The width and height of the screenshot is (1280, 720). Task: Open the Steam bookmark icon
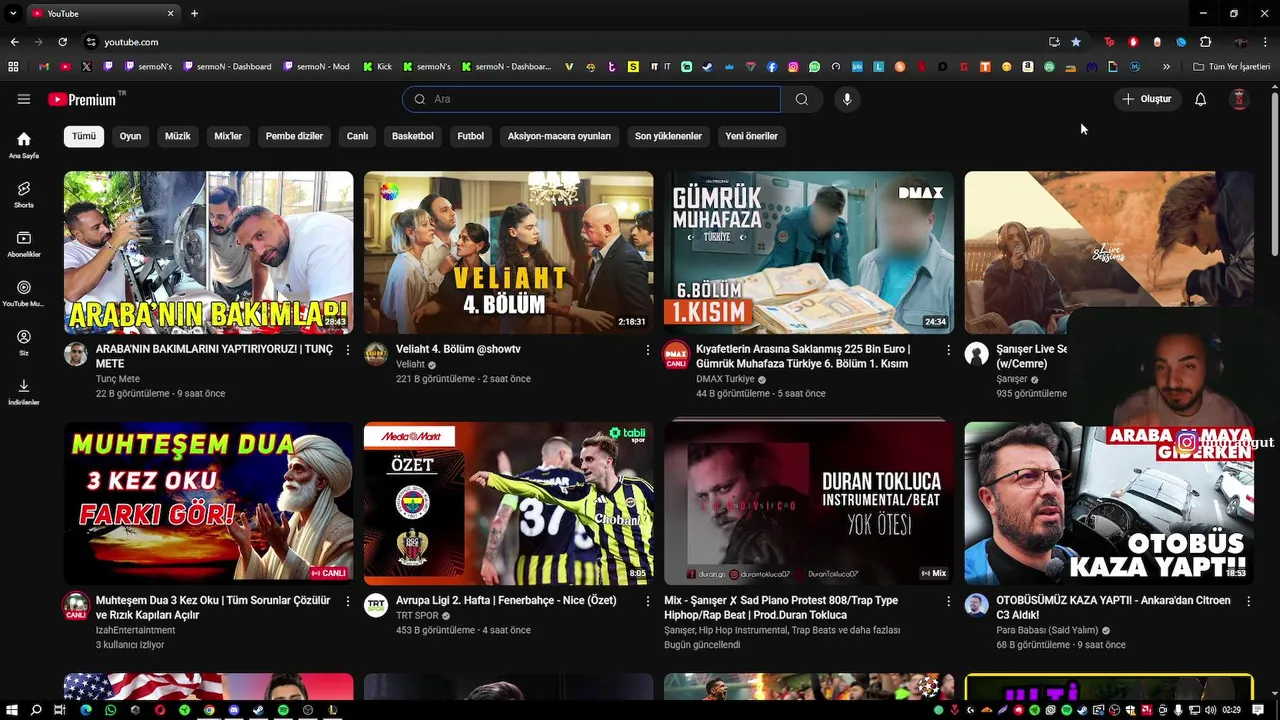pyautogui.click(x=708, y=67)
